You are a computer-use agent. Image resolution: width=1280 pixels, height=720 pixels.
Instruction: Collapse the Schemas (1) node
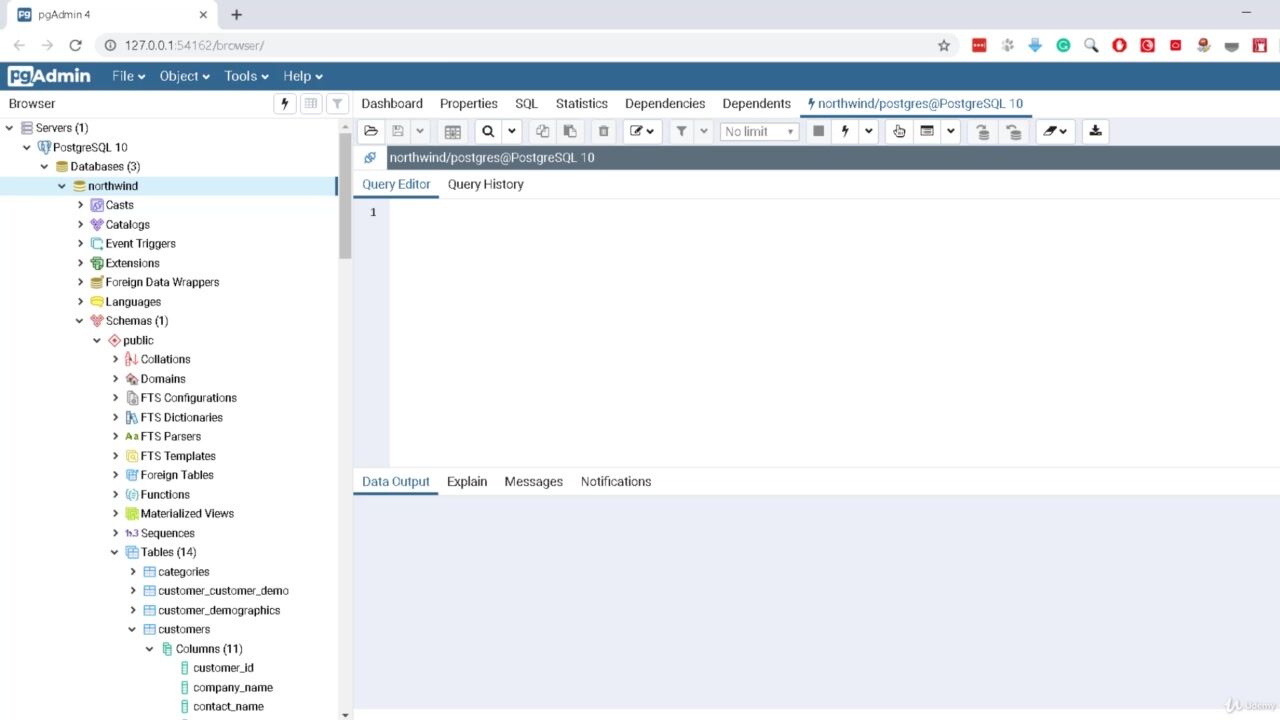80,321
